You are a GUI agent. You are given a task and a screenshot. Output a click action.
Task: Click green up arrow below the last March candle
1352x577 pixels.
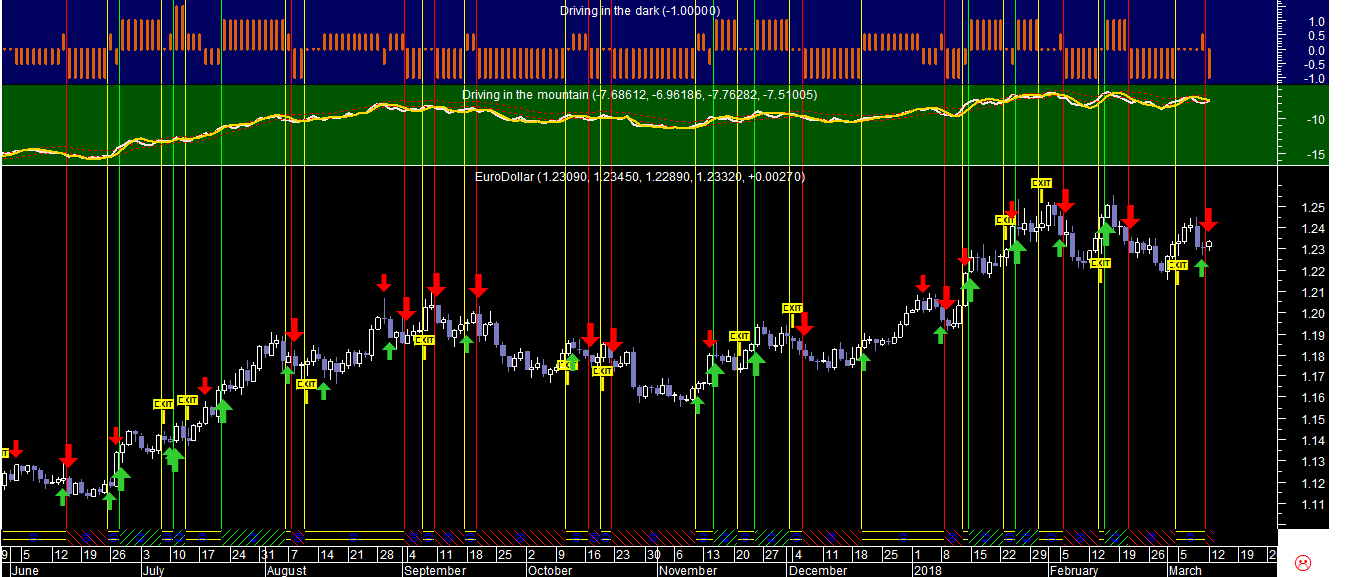tap(1201, 267)
